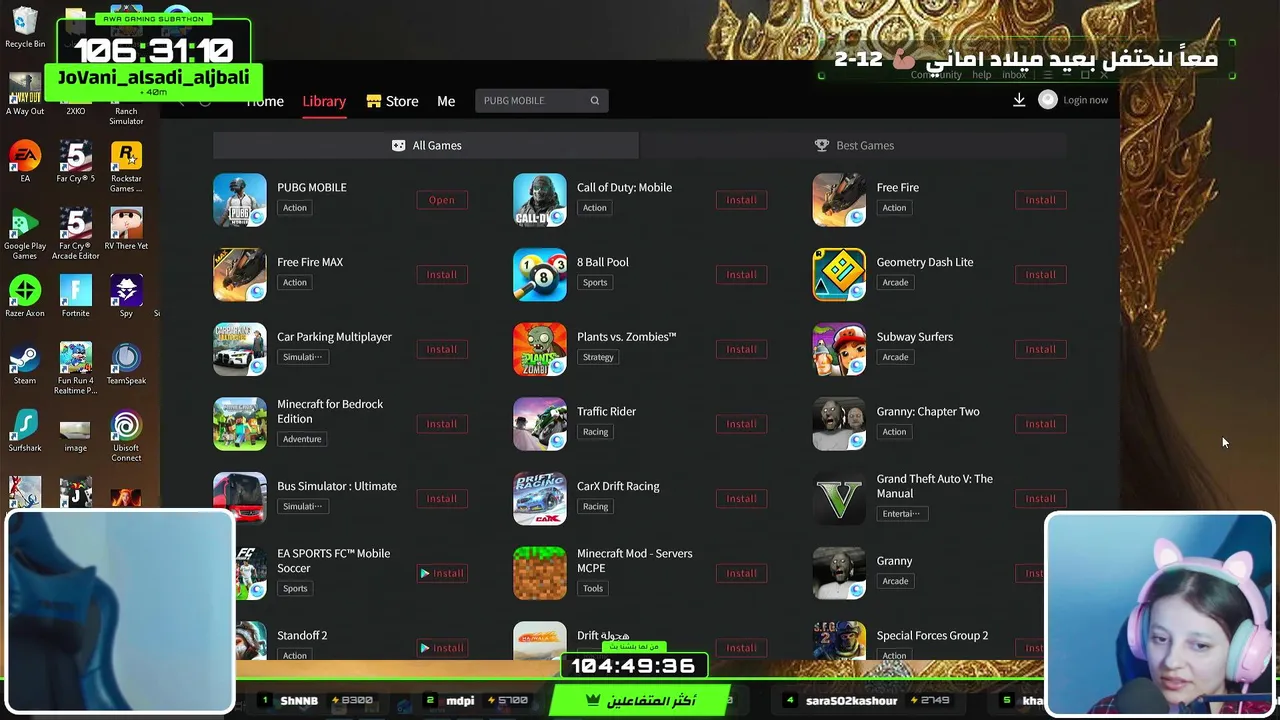Select Minecraft Mod - Servers MCPE icon
The height and width of the screenshot is (720, 1280).
click(x=540, y=573)
